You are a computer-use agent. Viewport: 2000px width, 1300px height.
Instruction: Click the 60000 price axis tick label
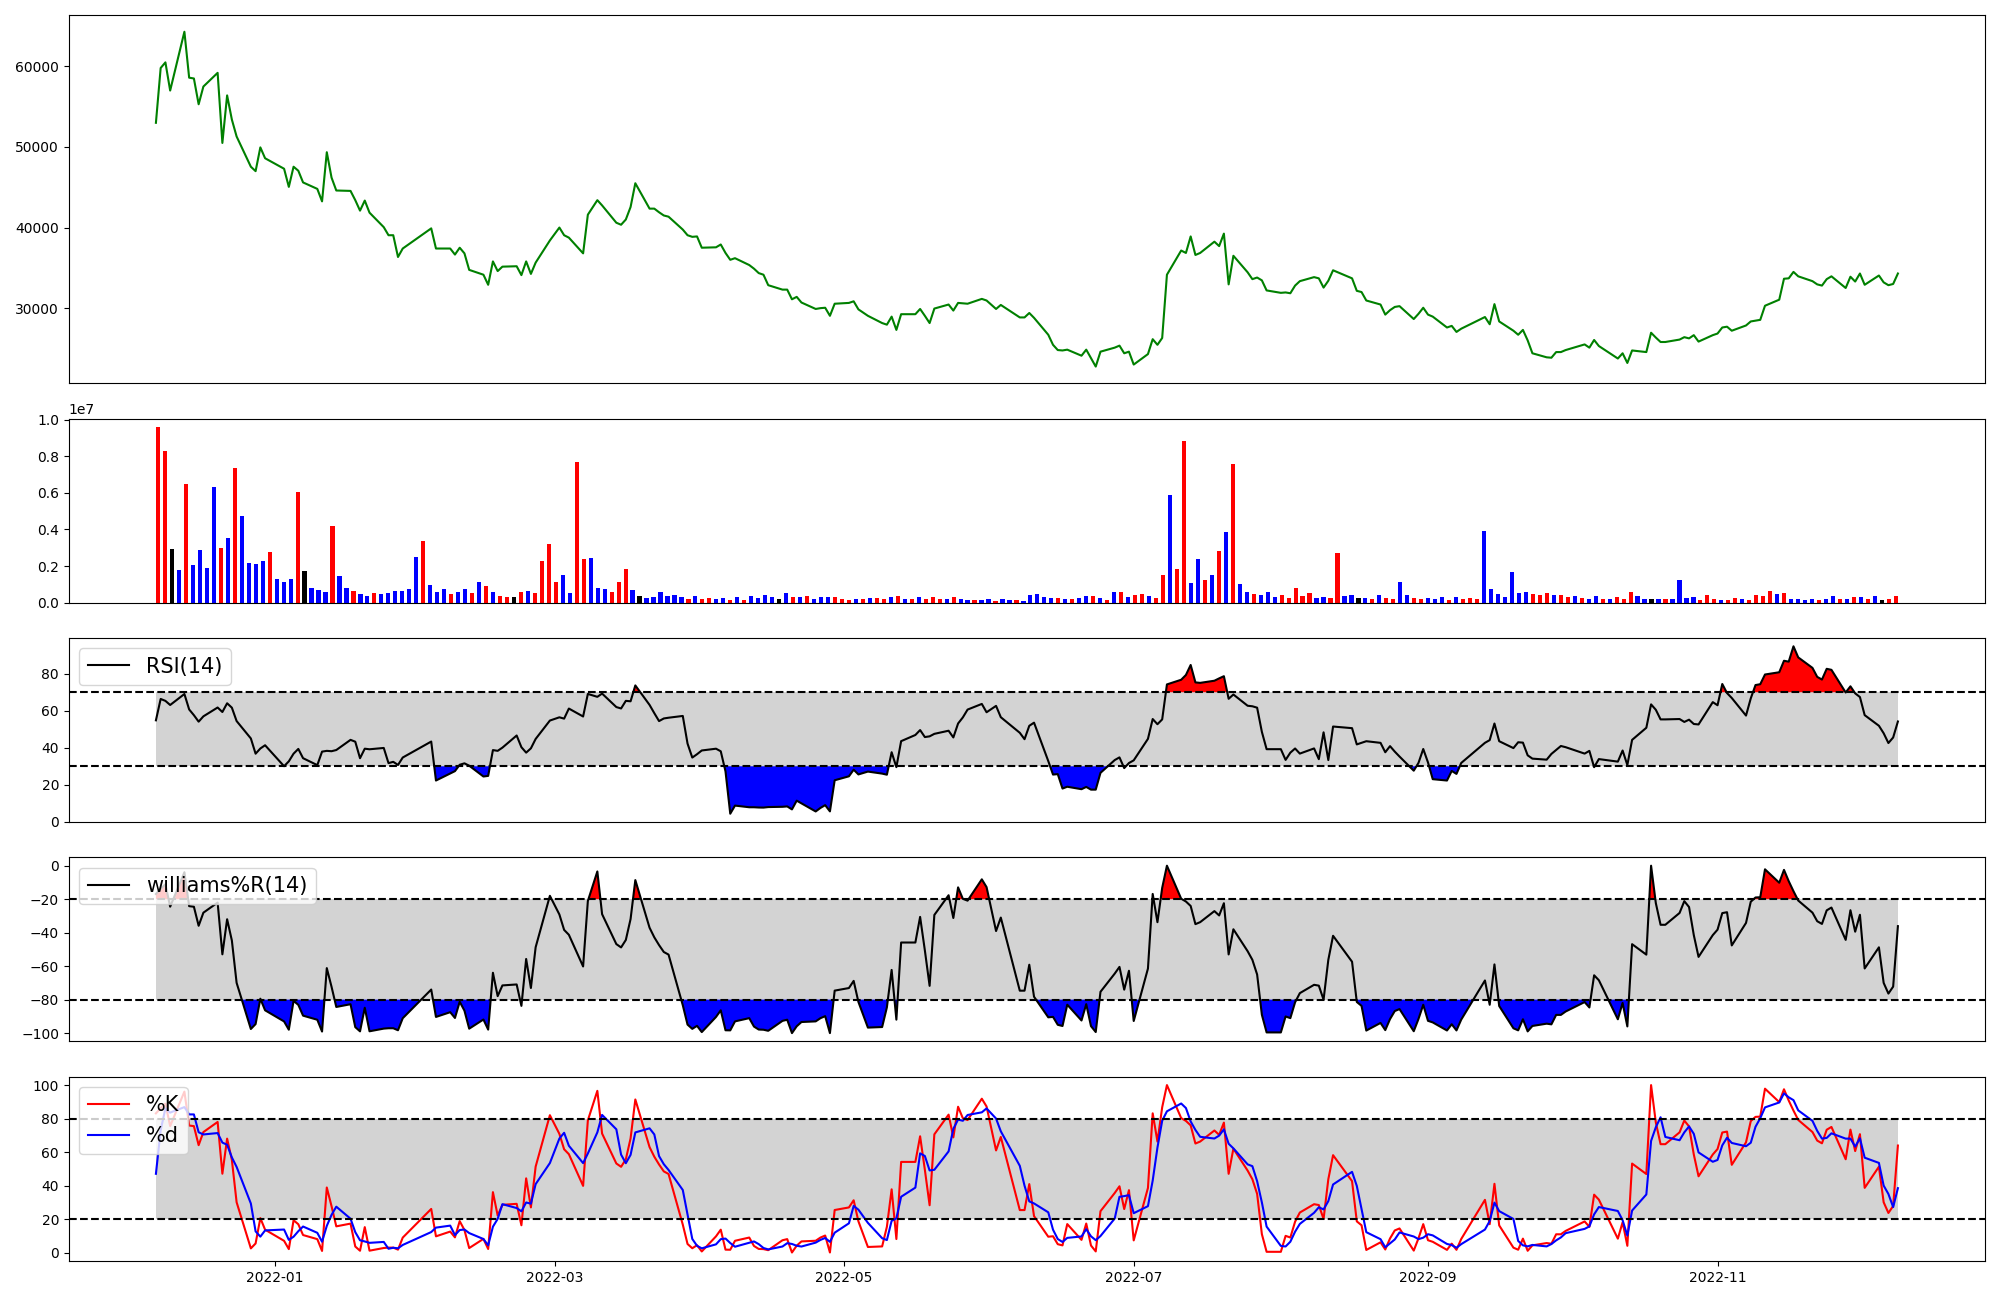(x=37, y=67)
